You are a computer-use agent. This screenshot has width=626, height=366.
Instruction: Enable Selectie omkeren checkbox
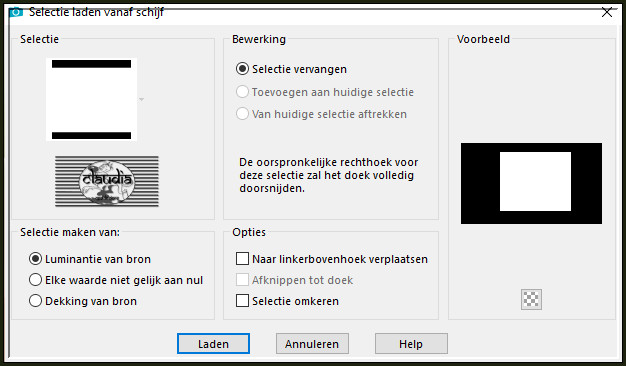[242, 301]
